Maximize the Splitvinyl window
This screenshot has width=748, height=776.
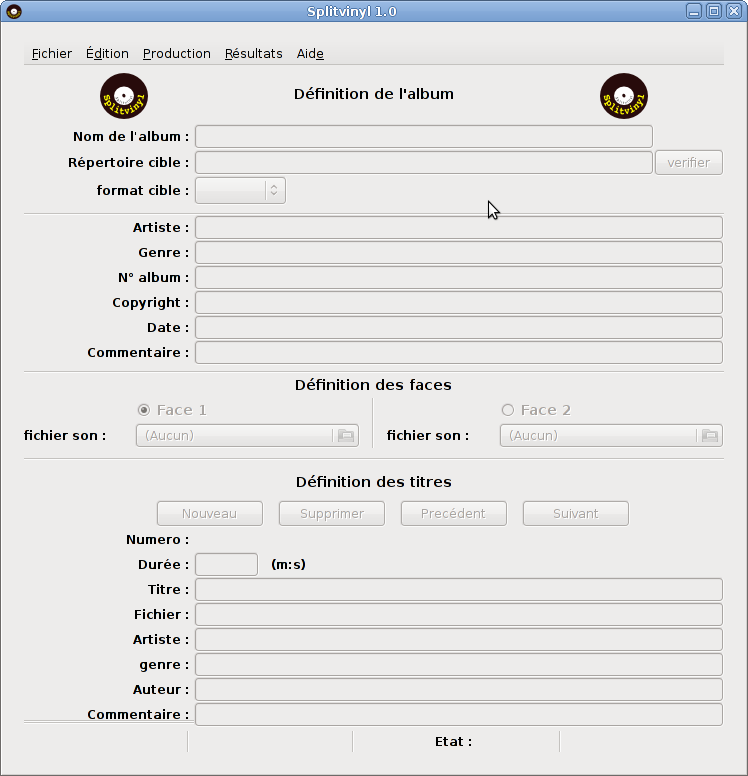point(714,11)
